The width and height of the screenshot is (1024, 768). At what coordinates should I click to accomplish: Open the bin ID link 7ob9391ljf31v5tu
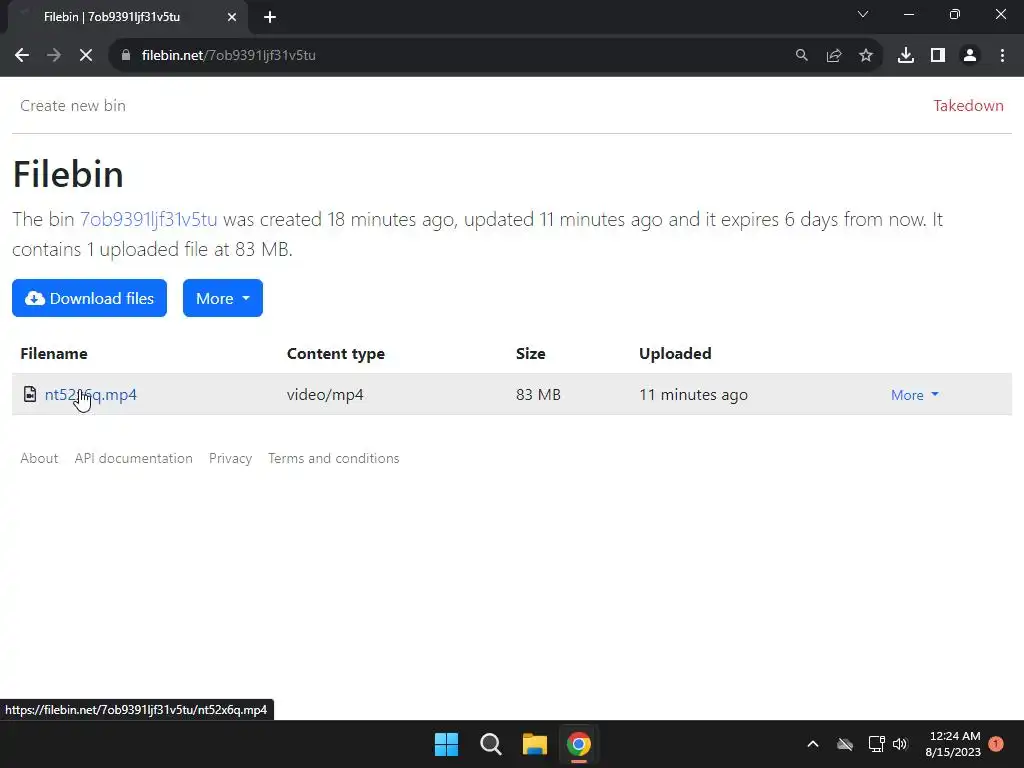tap(148, 219)
